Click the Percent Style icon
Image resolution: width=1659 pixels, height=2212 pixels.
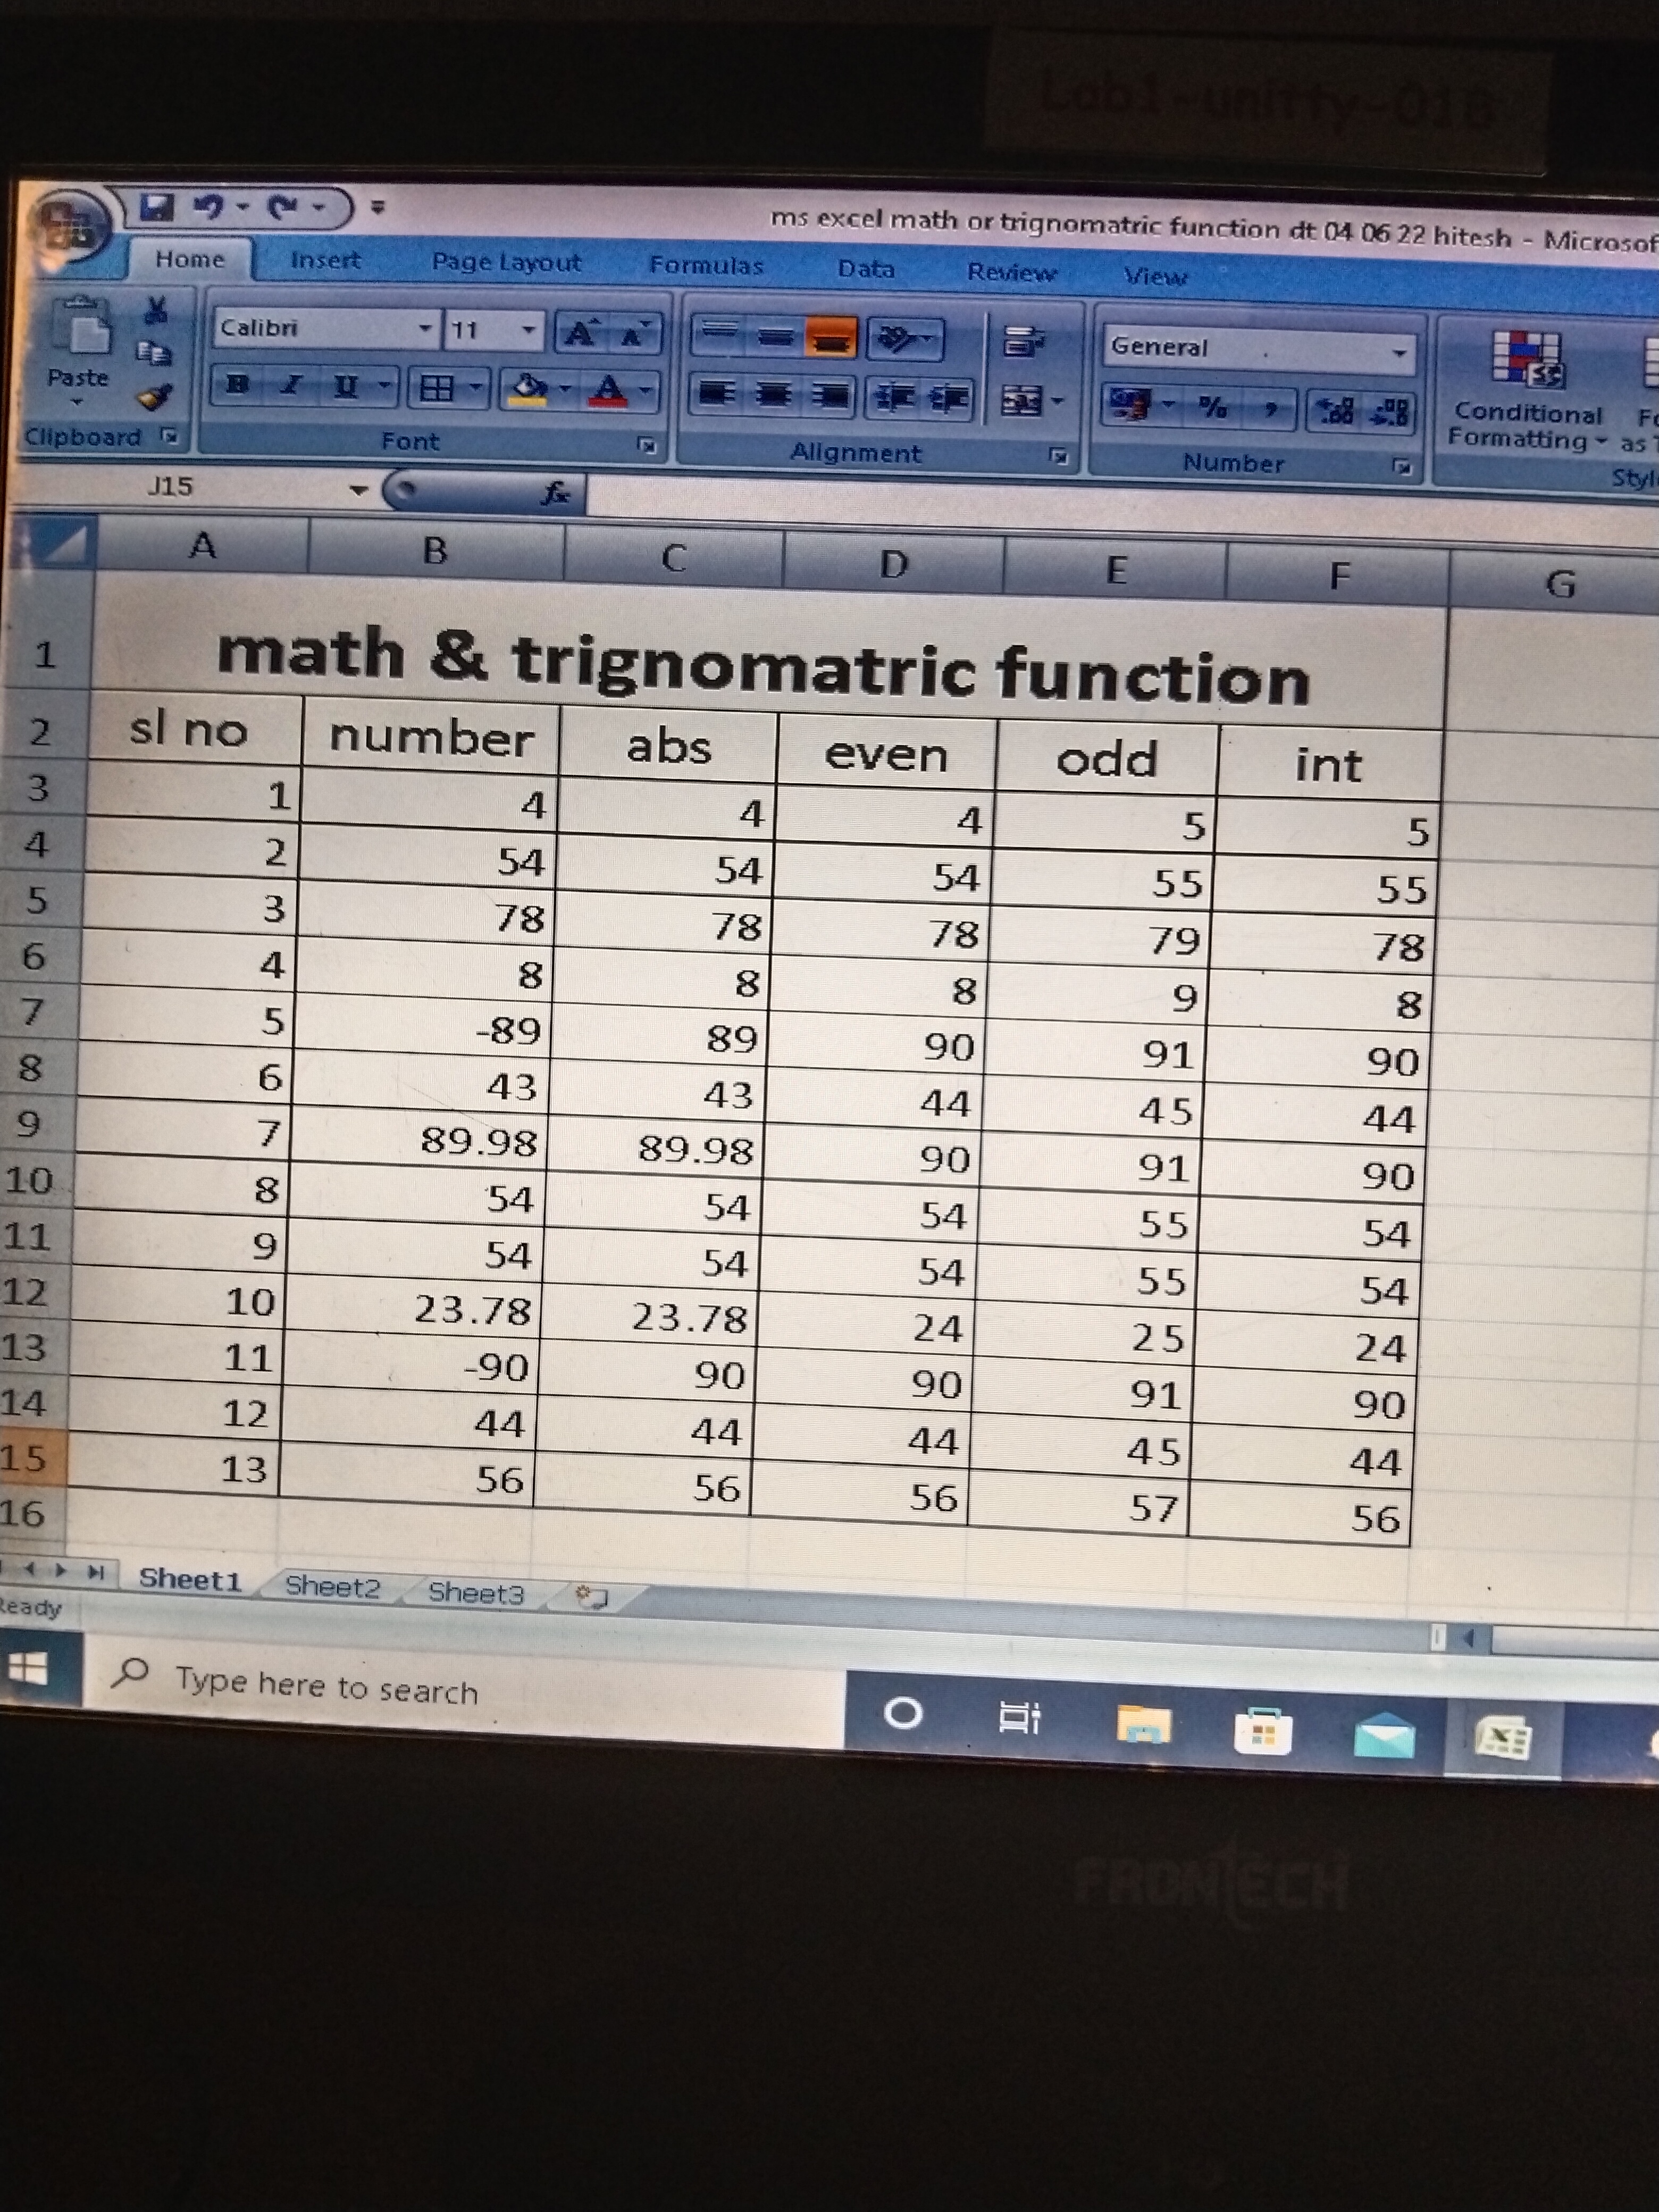pyautogui.click(x=1213, y=407)
